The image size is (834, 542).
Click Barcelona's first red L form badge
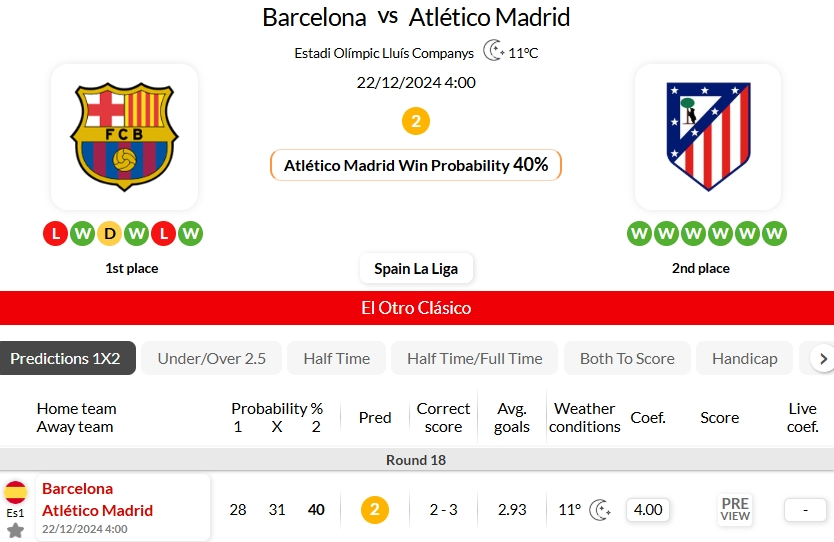55,234
